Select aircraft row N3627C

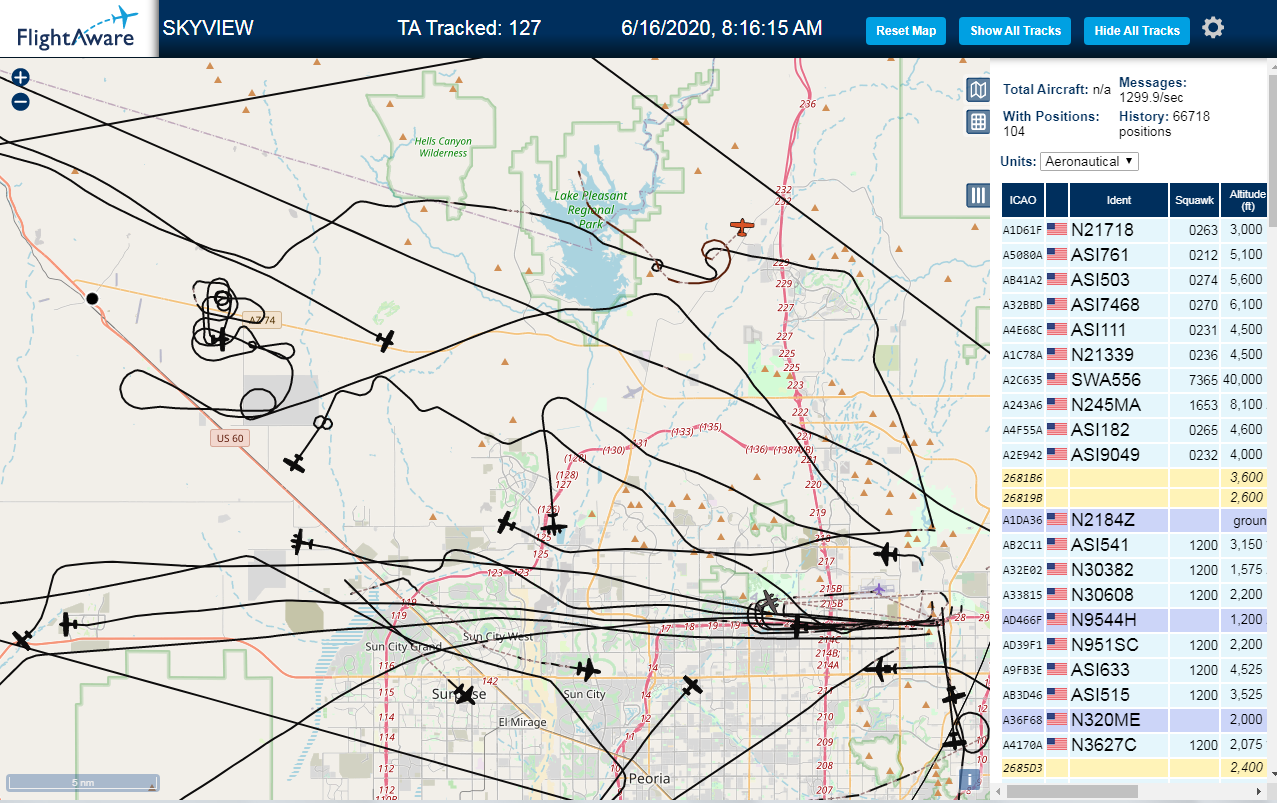click(x=1135, y=745)
